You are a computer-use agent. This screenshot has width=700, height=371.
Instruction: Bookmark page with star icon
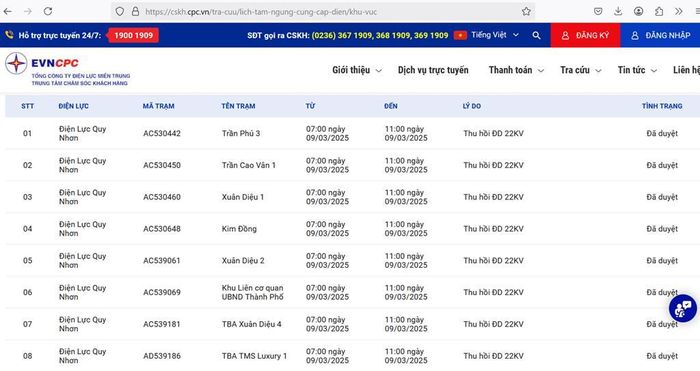526,11
